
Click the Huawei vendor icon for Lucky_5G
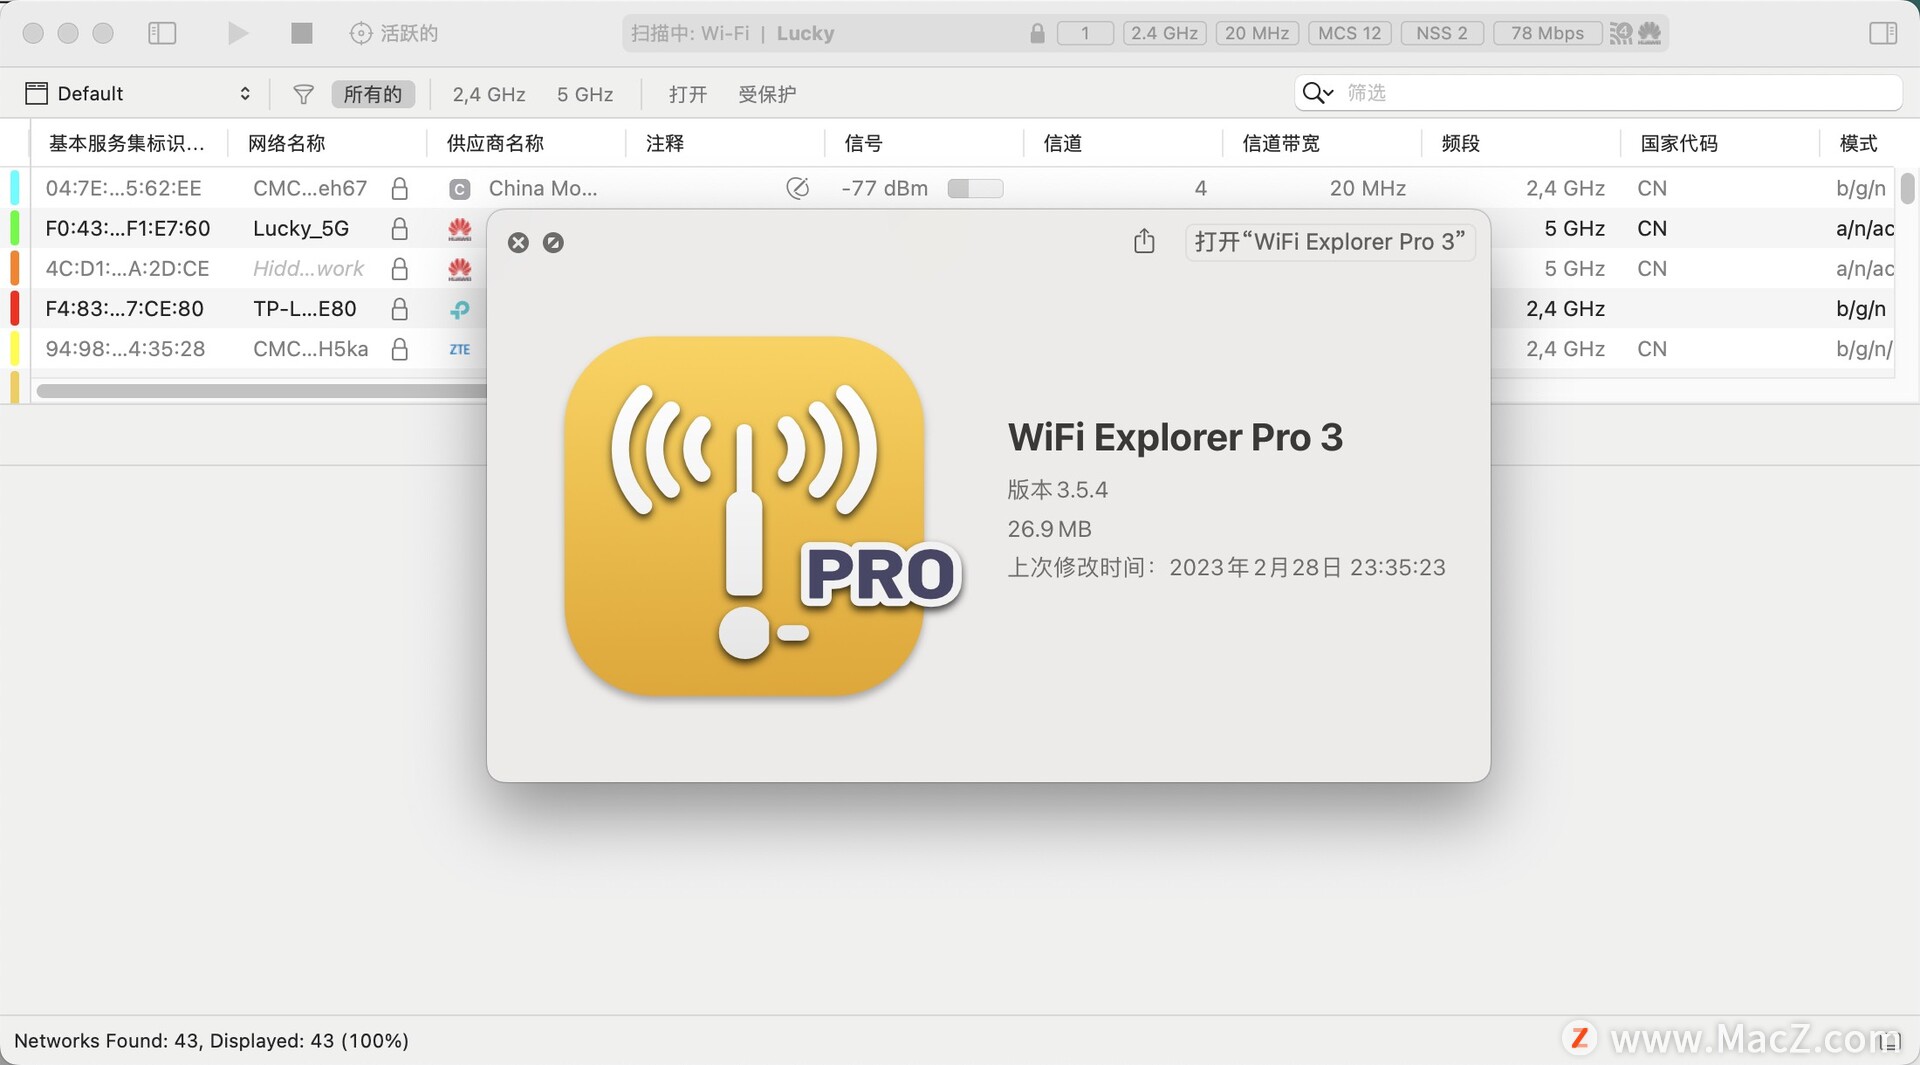click(460, 229)
